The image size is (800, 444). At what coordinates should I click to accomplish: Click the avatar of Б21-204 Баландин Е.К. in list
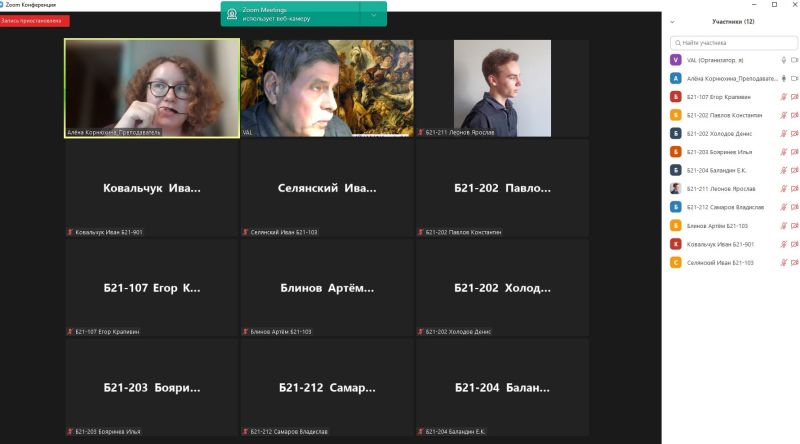676,170
